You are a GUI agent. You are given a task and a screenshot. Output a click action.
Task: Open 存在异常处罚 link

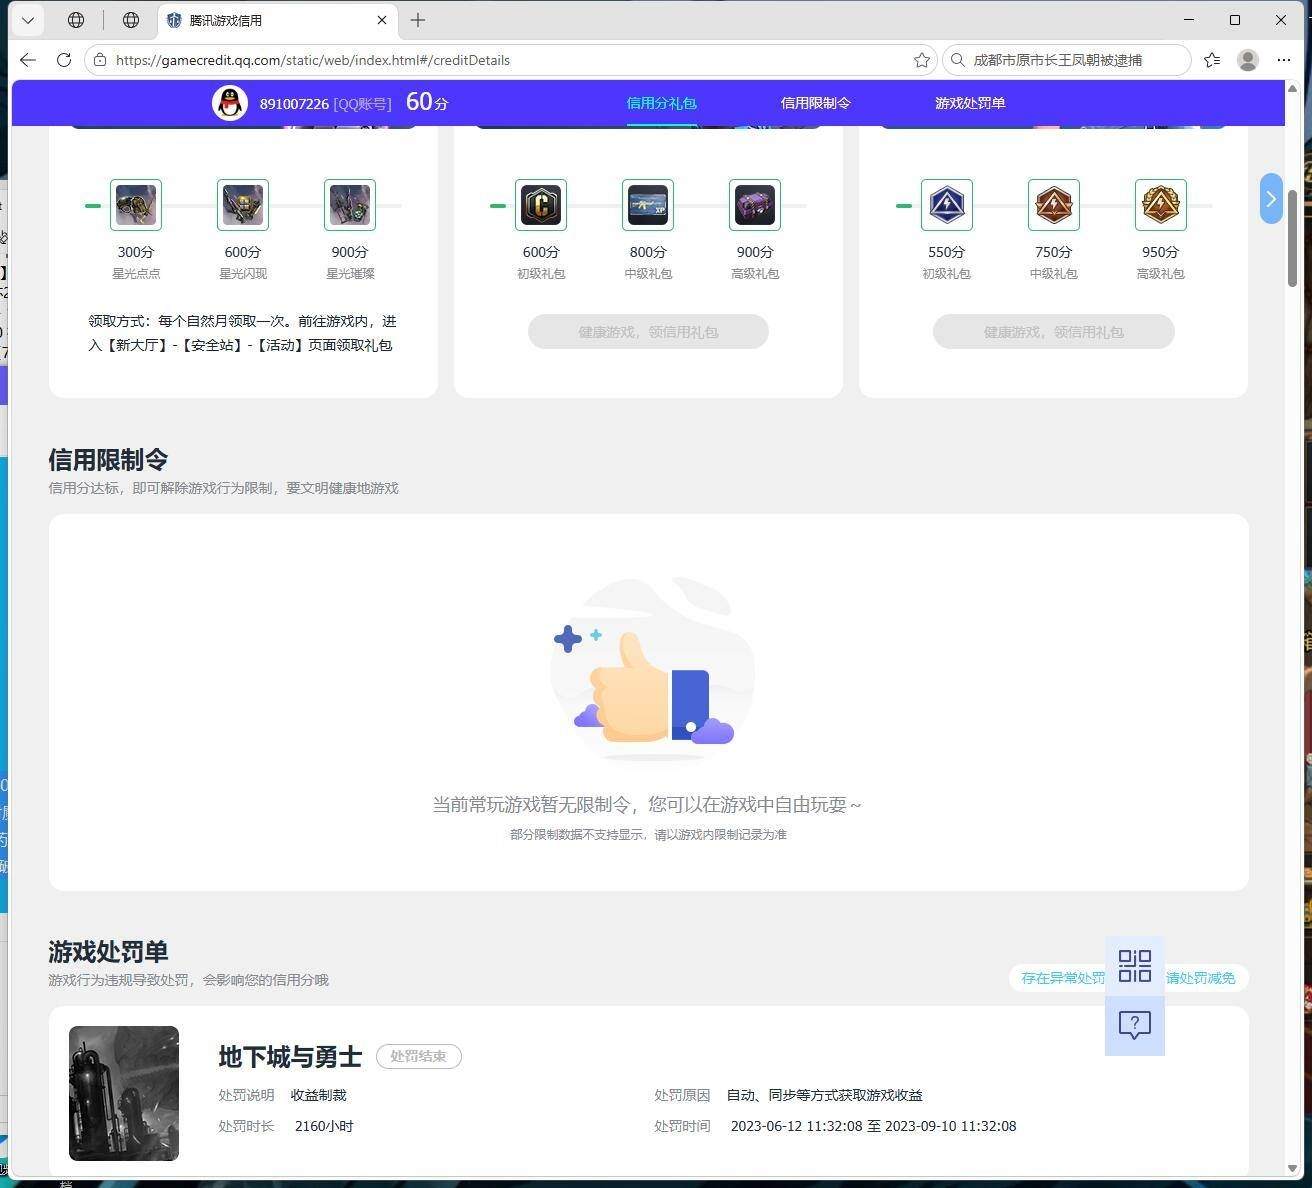(1062, 978)
